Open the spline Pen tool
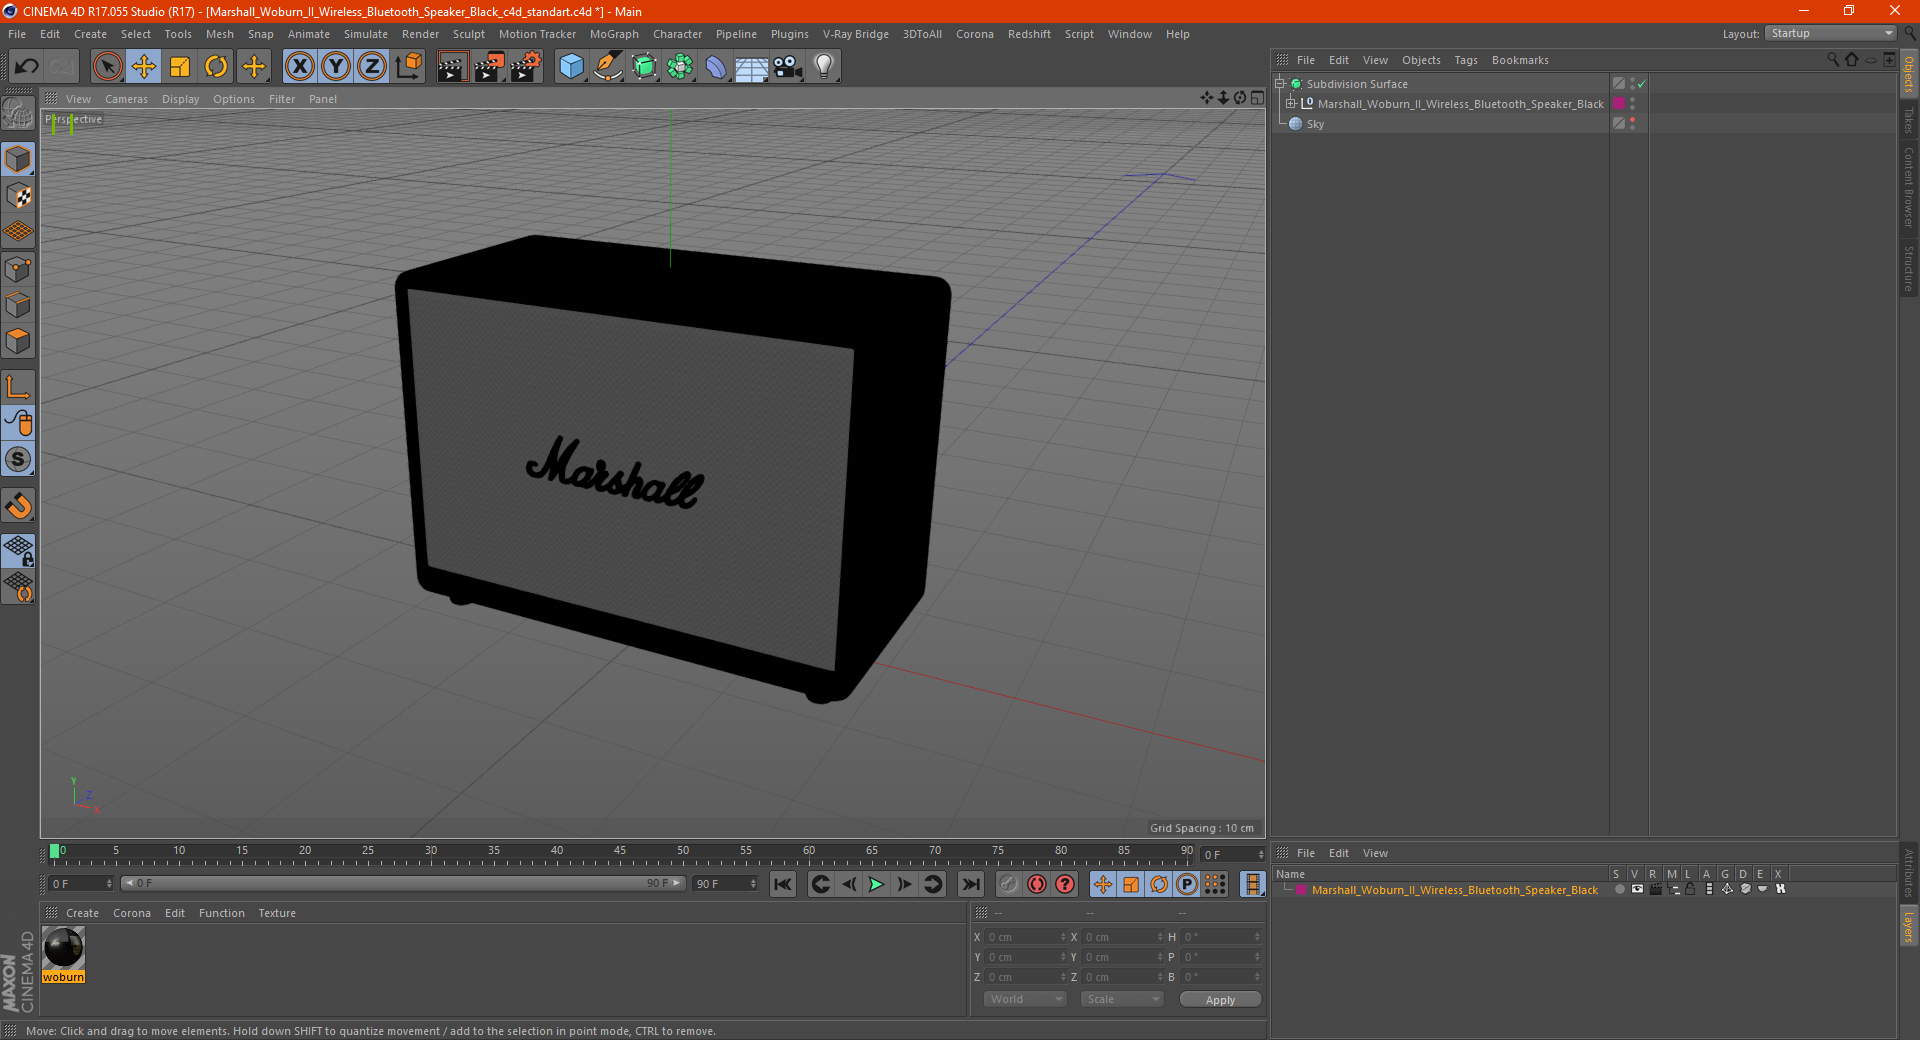This screenshot has width=1920, height=1040. point(608,67)
